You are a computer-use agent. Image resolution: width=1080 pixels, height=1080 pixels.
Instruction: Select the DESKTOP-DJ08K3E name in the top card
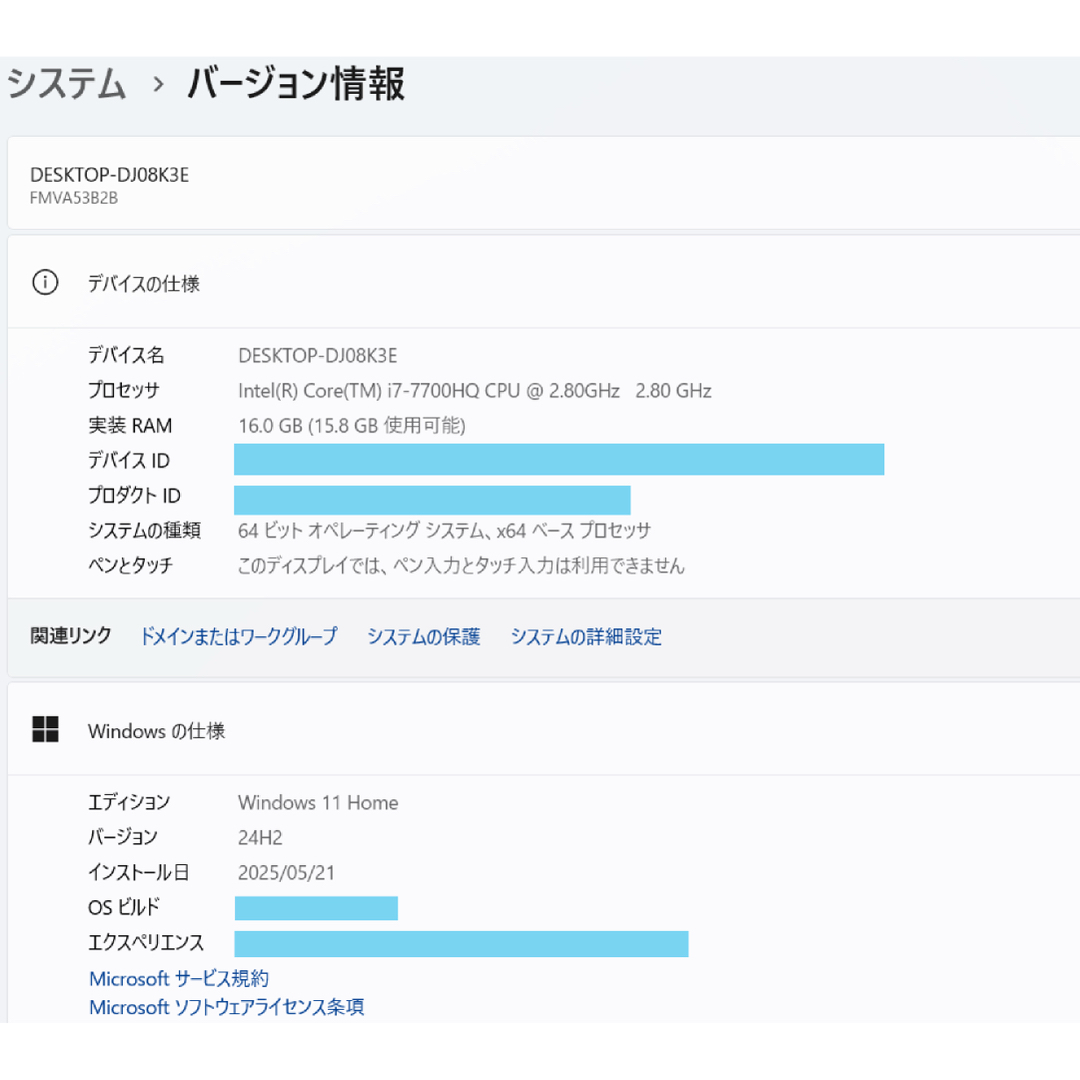[110, 175]
